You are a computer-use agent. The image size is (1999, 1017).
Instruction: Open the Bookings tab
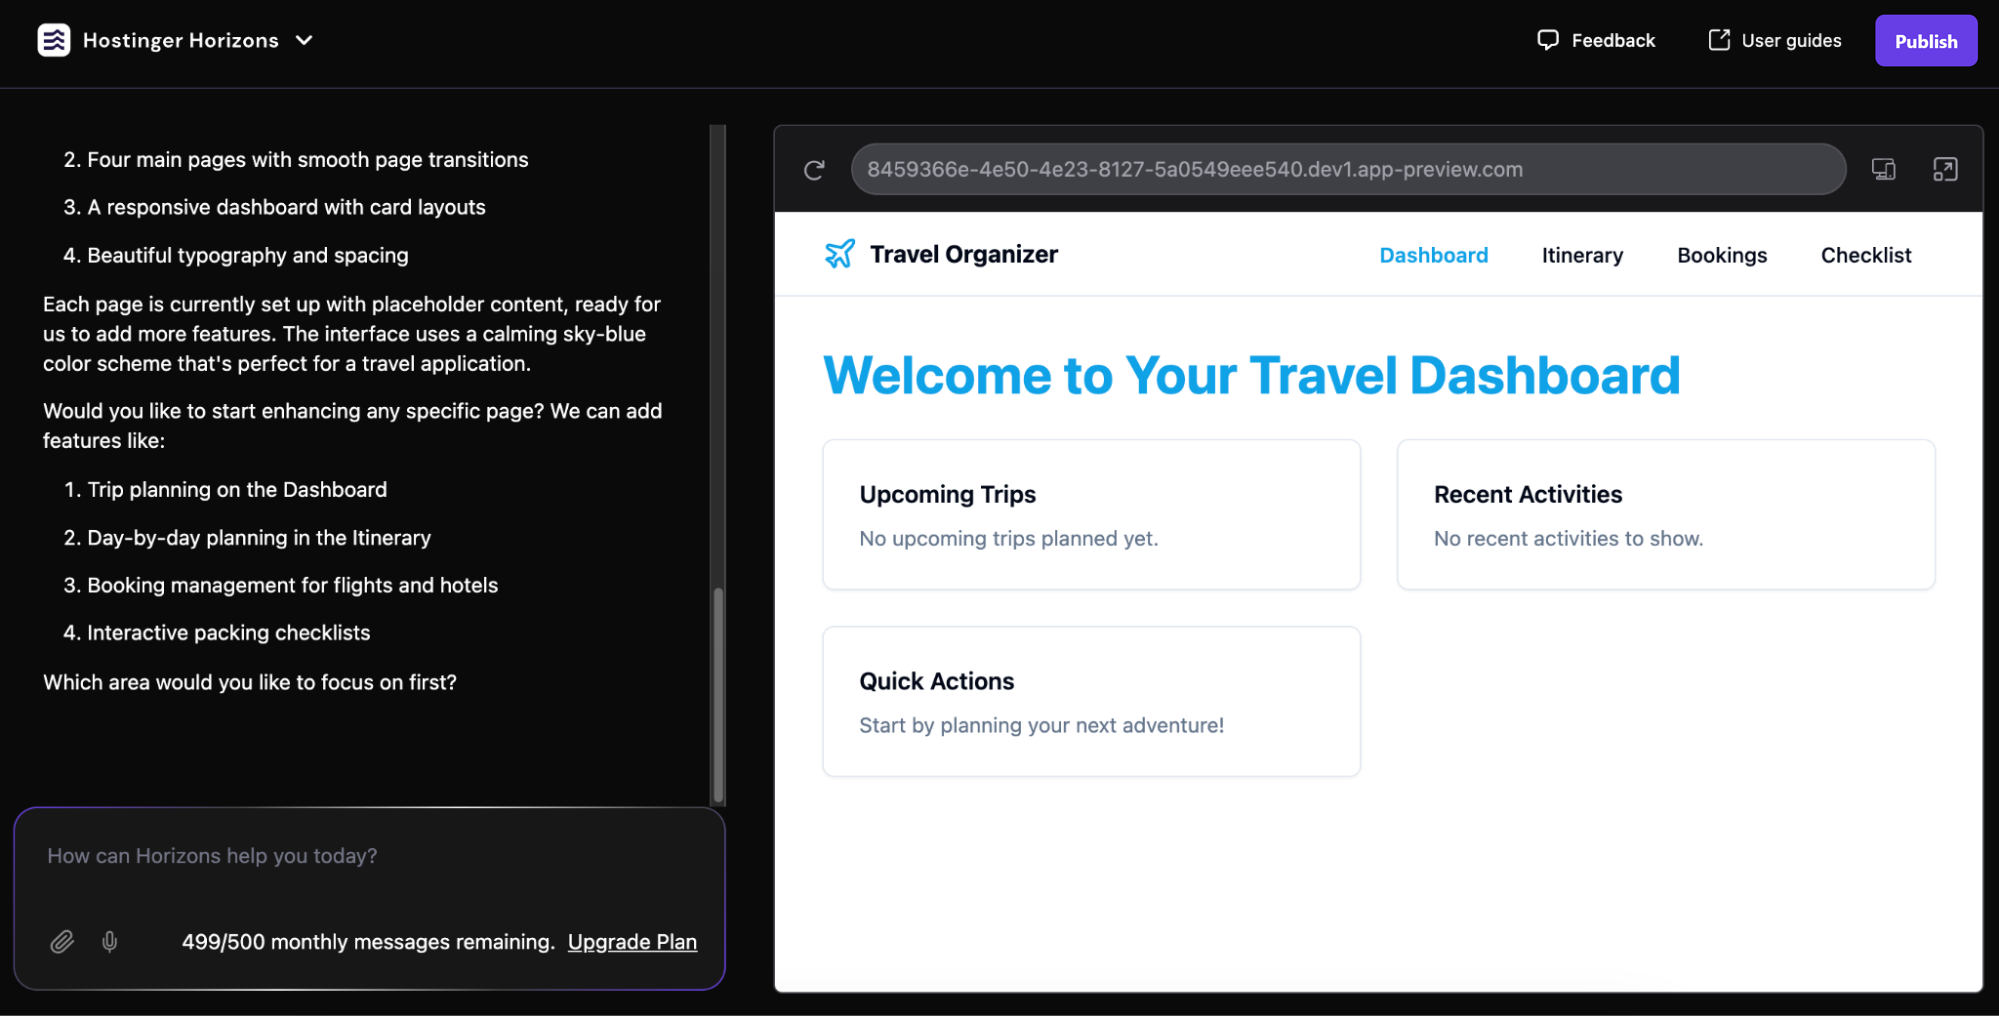point(1721,255)
